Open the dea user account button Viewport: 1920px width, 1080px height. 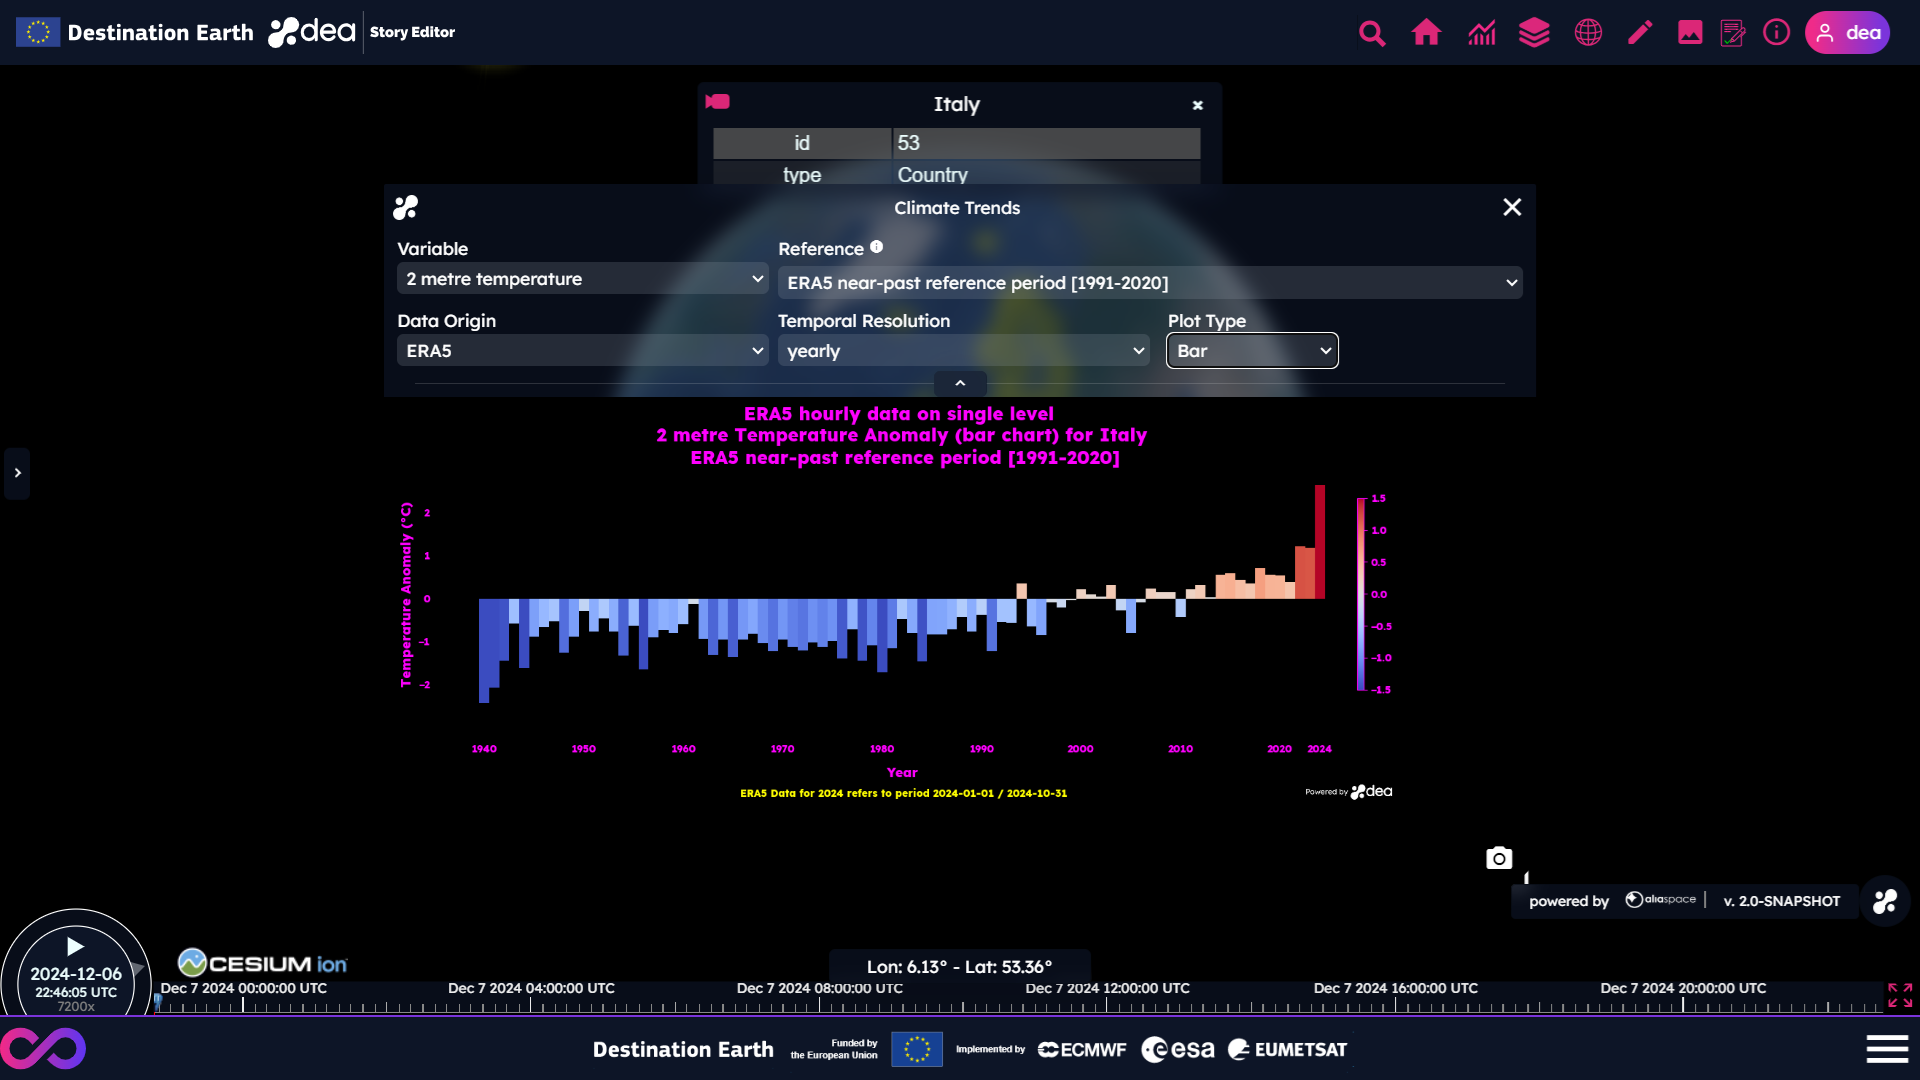point(1847,33)
